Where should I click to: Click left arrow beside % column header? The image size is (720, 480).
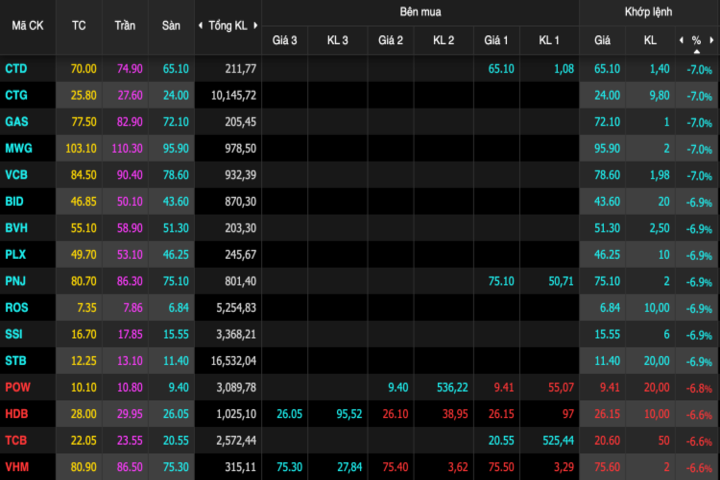681,40
